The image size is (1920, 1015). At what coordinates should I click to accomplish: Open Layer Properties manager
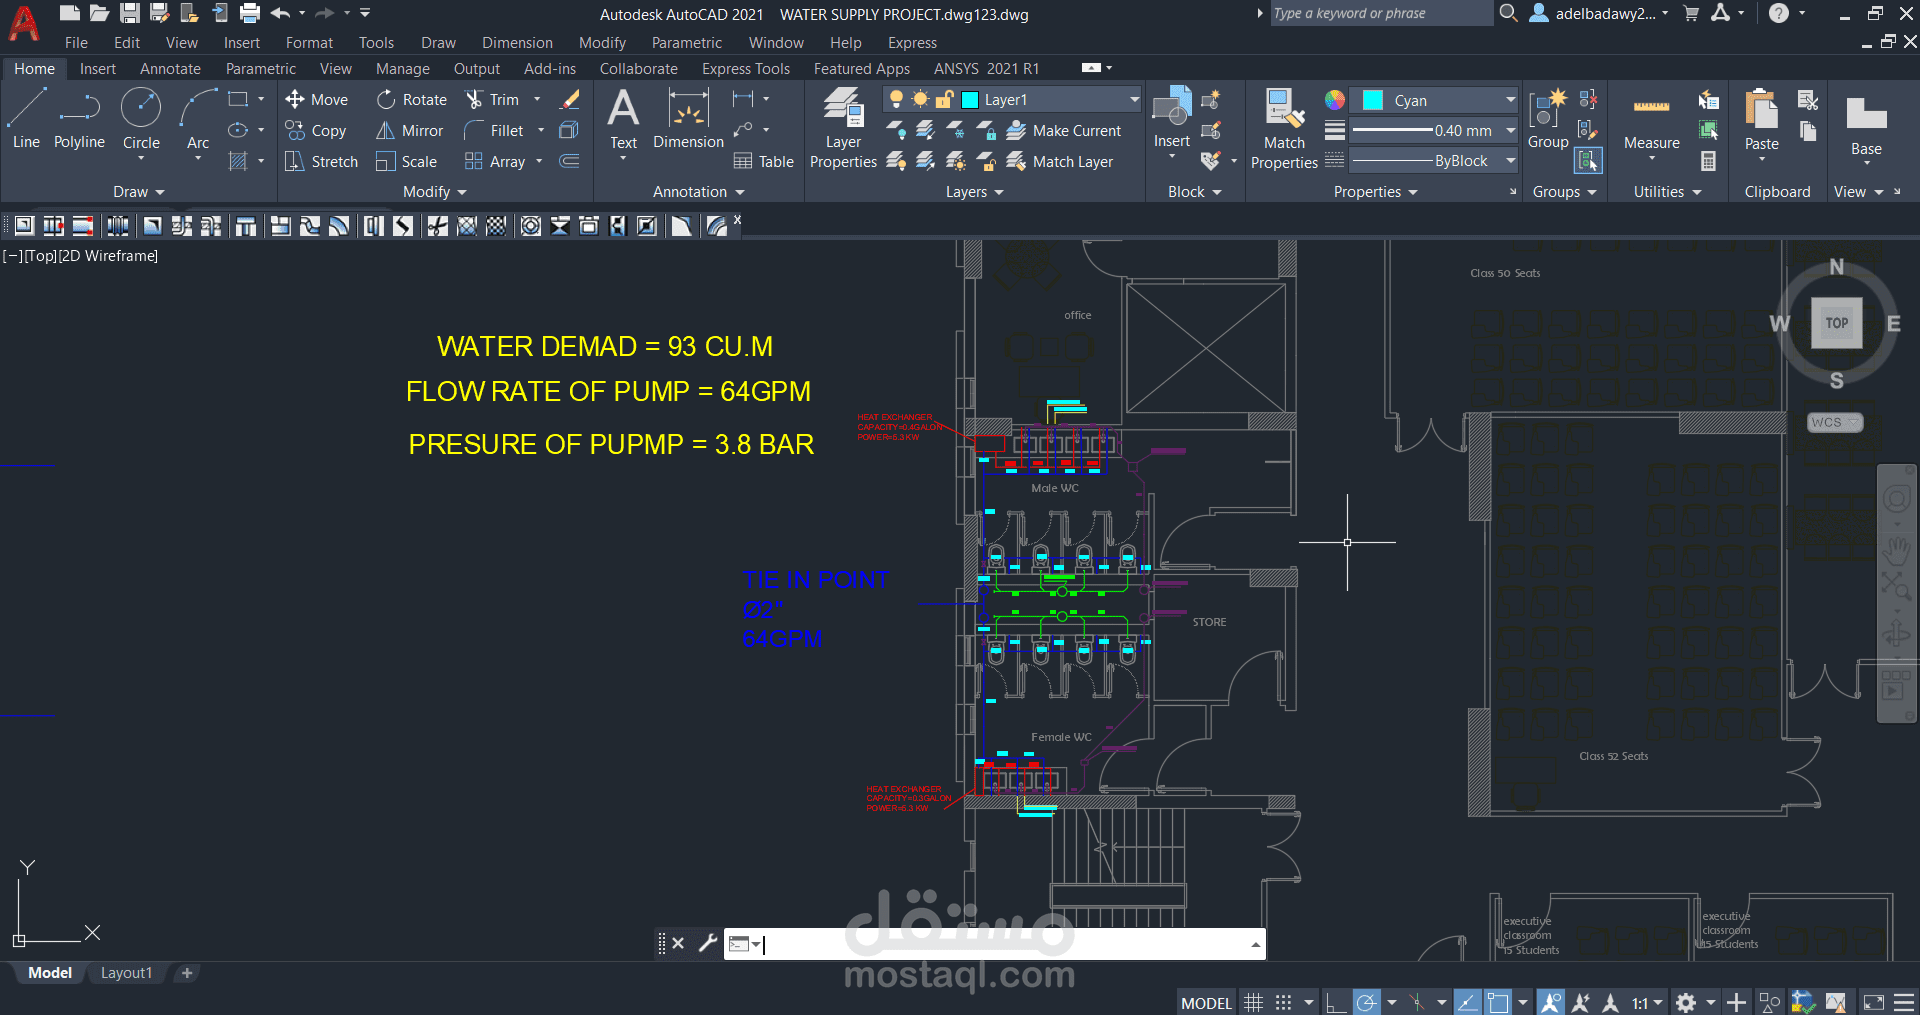tap(843, 127)
